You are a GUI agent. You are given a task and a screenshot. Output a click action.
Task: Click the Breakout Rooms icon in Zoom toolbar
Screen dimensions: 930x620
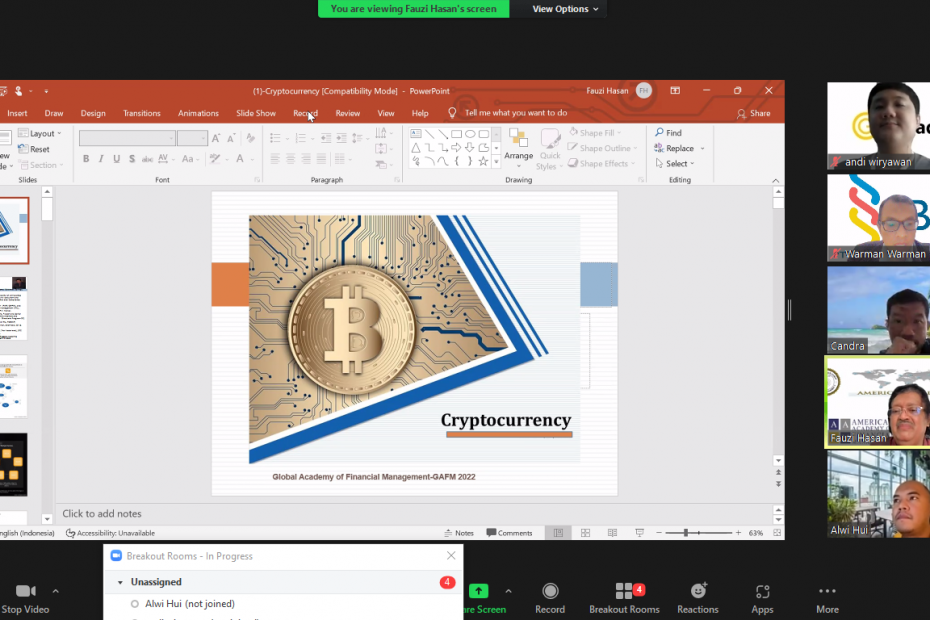tap(623, 591)
